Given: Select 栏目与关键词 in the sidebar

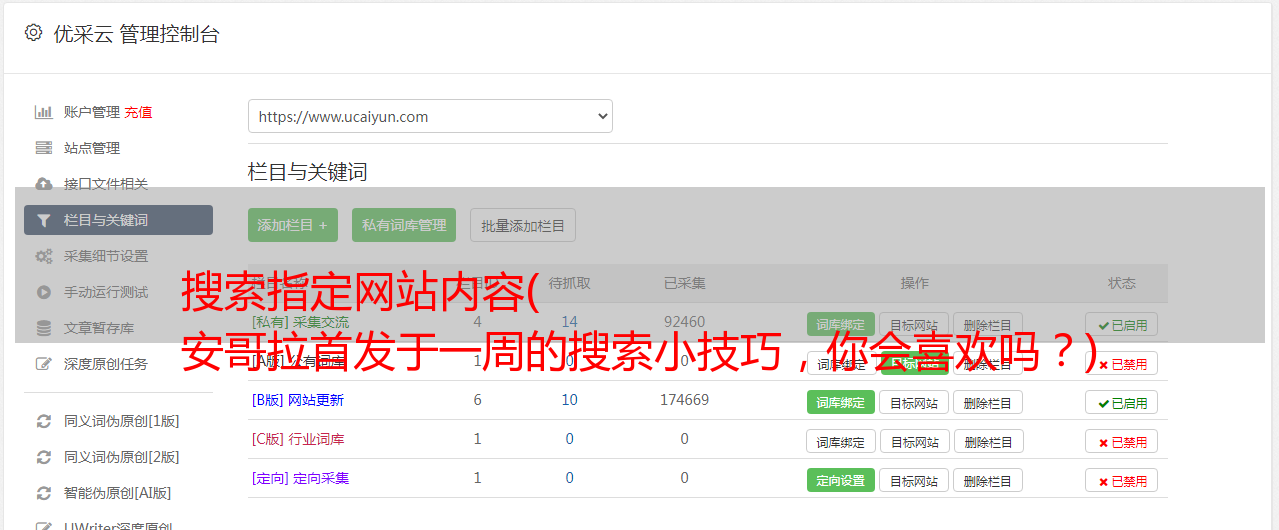Looking at the screenshot, I should click(118, 220).
